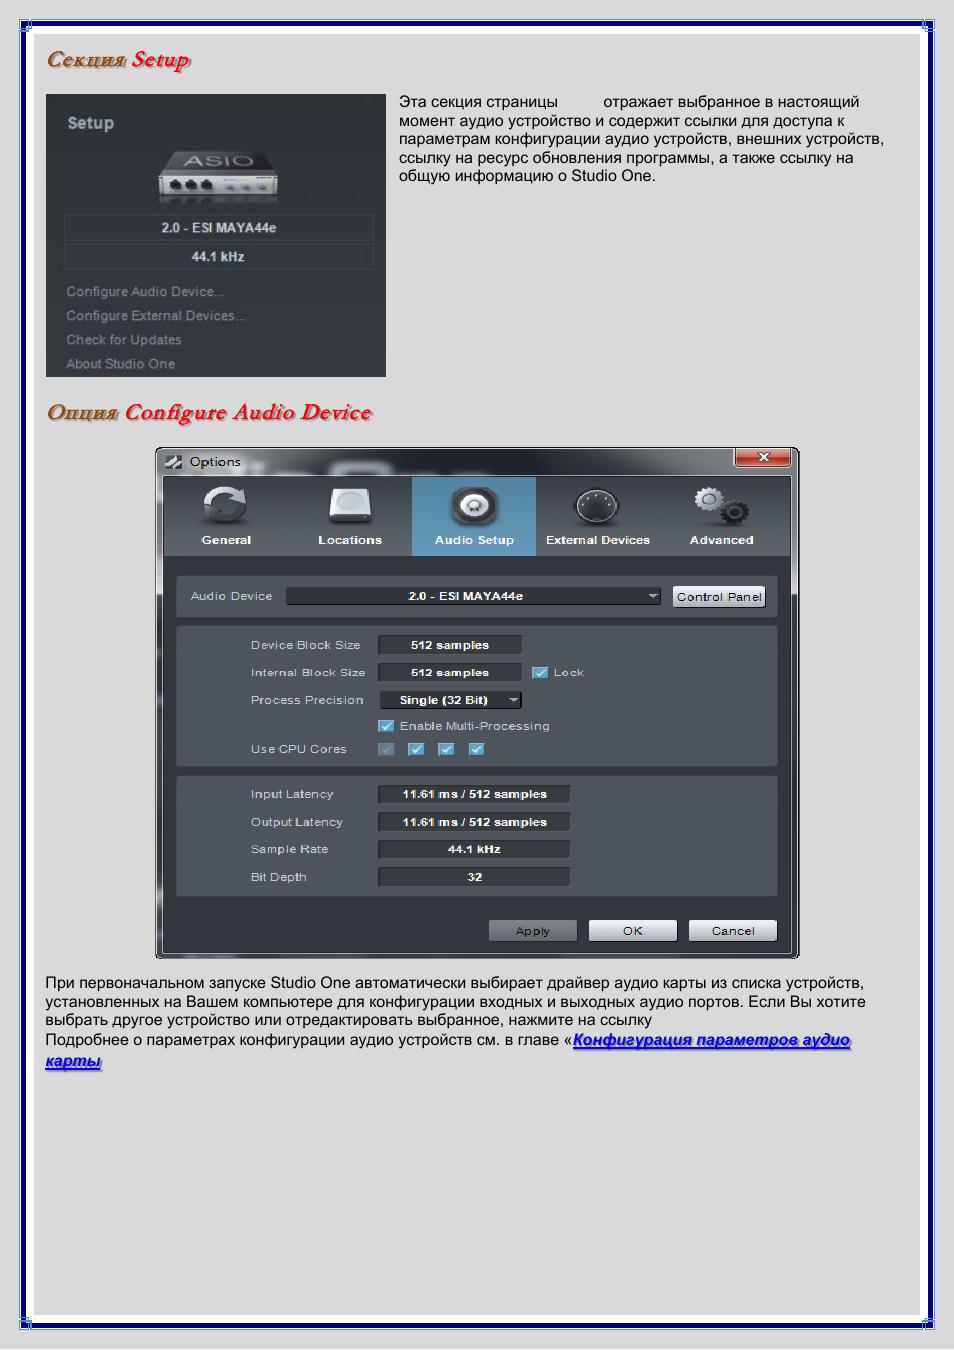The height and width of the screenshot is (1350, 954).
Task: Click the ASIO audio interface image
Action: [218, 177]
